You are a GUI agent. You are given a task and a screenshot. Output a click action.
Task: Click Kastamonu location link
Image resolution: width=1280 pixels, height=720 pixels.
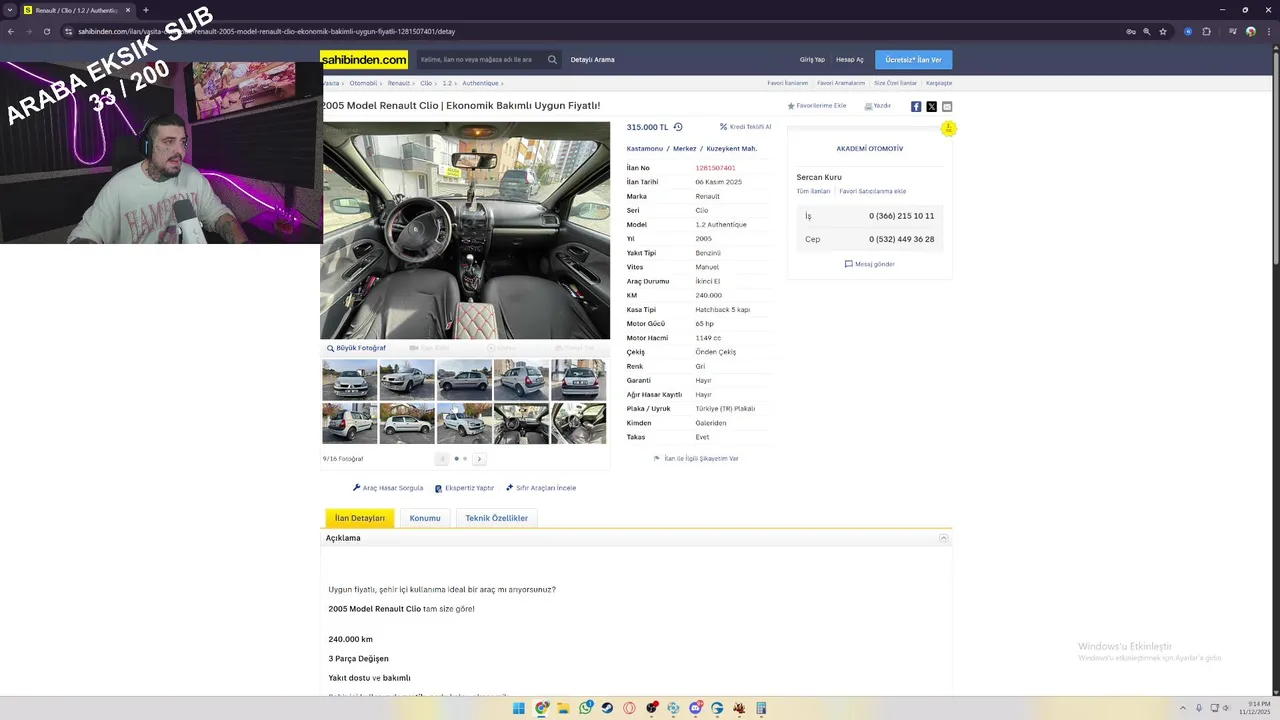click(x=645, y=149)
